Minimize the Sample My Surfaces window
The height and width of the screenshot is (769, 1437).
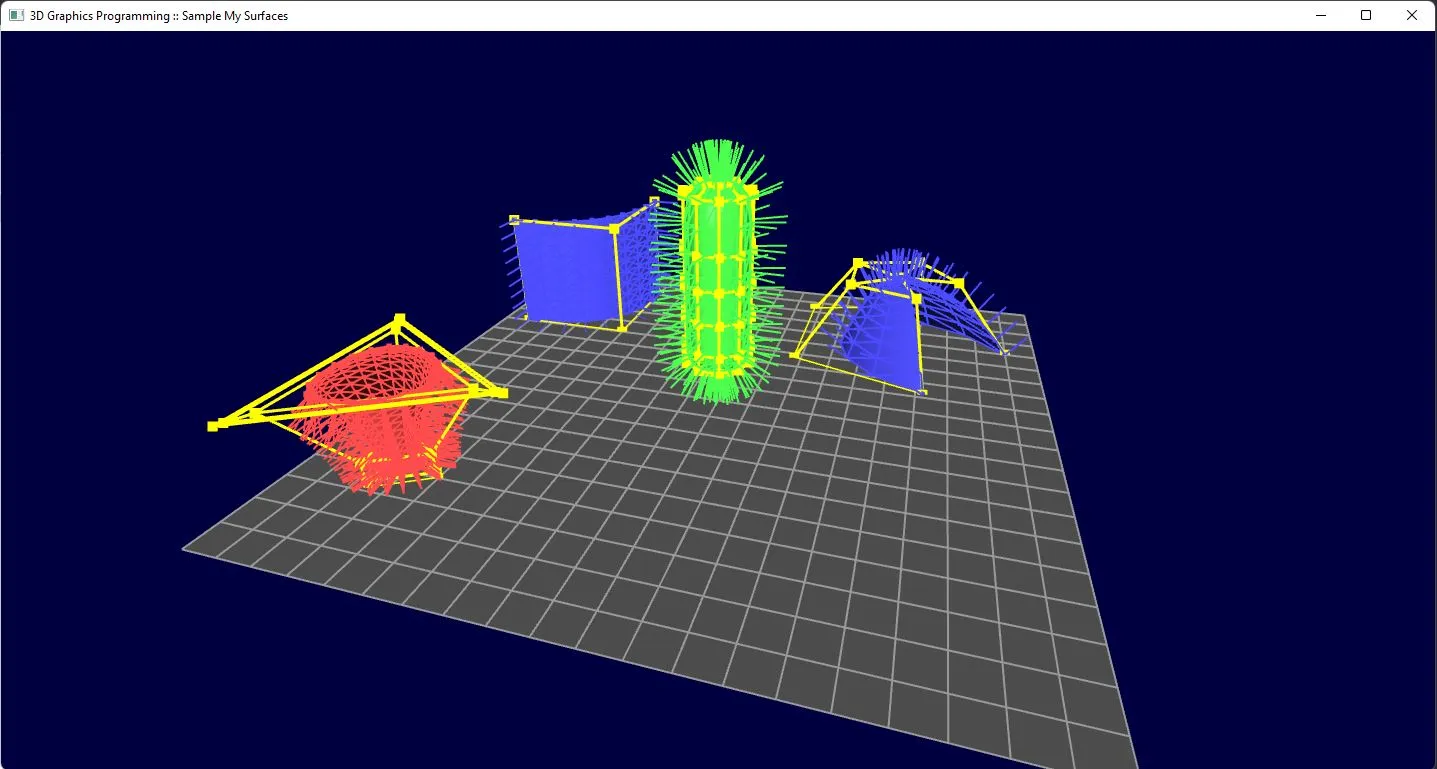coord(1321,15)
